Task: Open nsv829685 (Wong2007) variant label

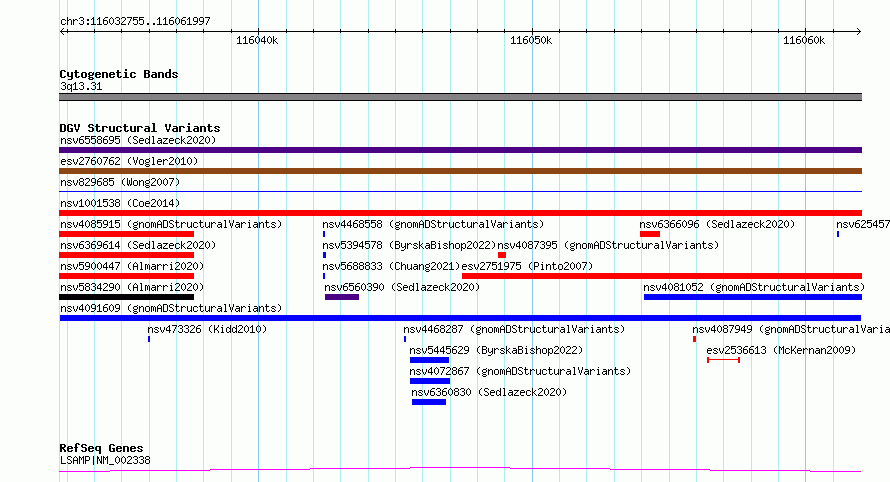Action: click(120, 182)
